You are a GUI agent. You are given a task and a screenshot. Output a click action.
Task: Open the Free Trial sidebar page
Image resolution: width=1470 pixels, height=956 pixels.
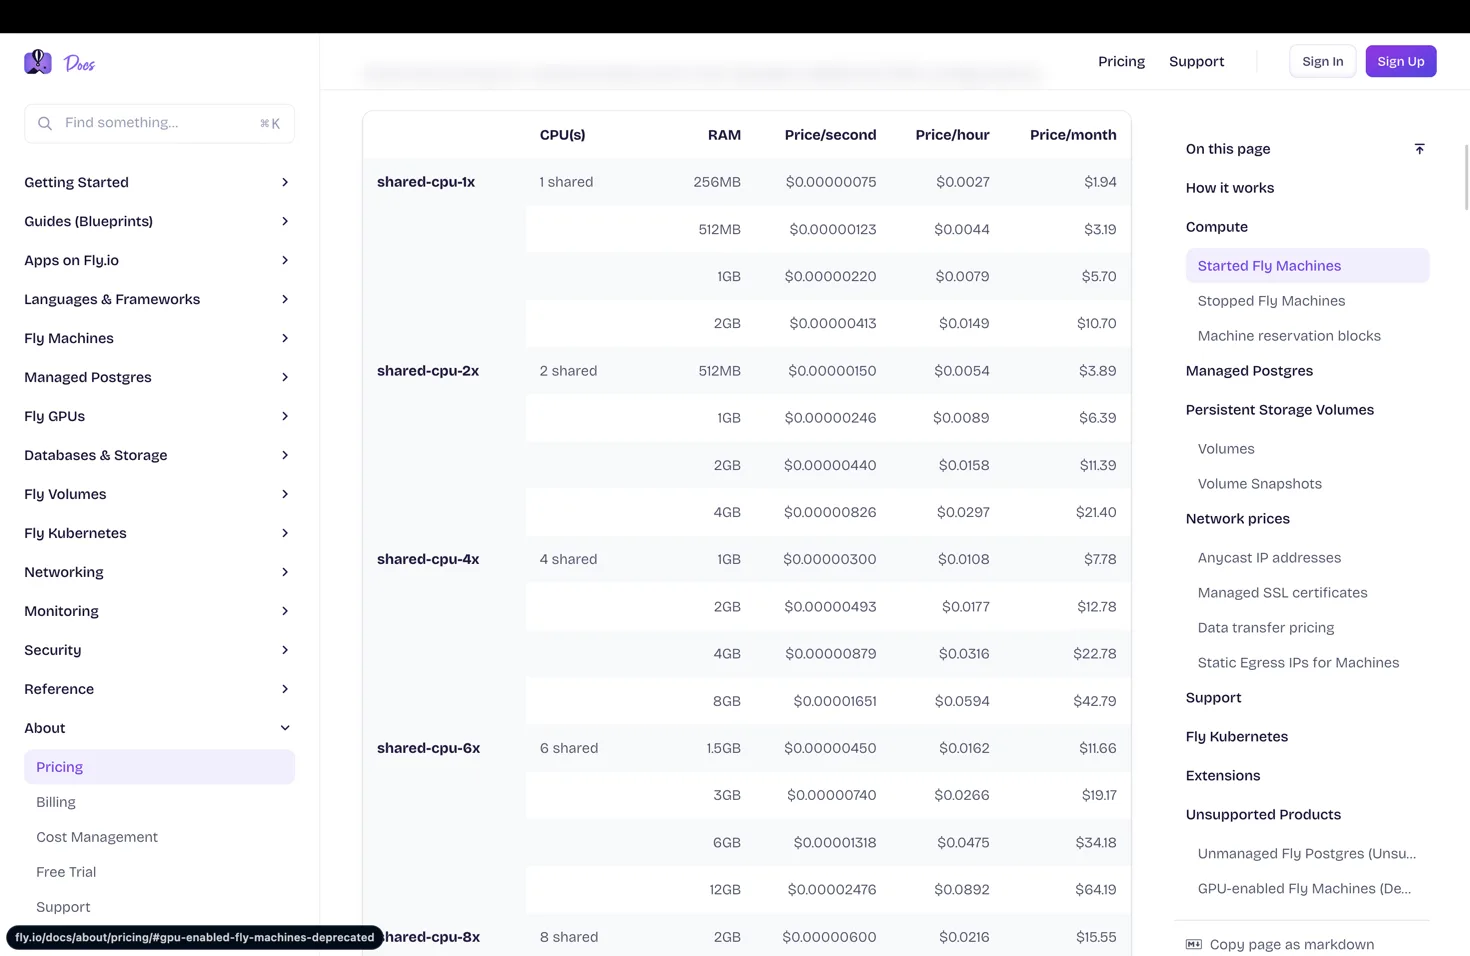[66, 872]
